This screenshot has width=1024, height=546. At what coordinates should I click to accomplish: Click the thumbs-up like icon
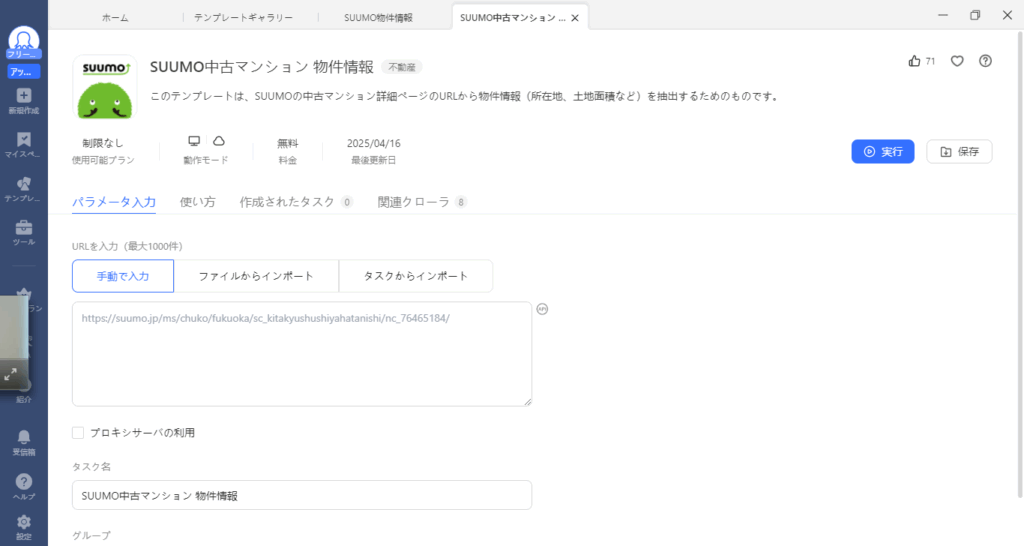tap(914, 61)
